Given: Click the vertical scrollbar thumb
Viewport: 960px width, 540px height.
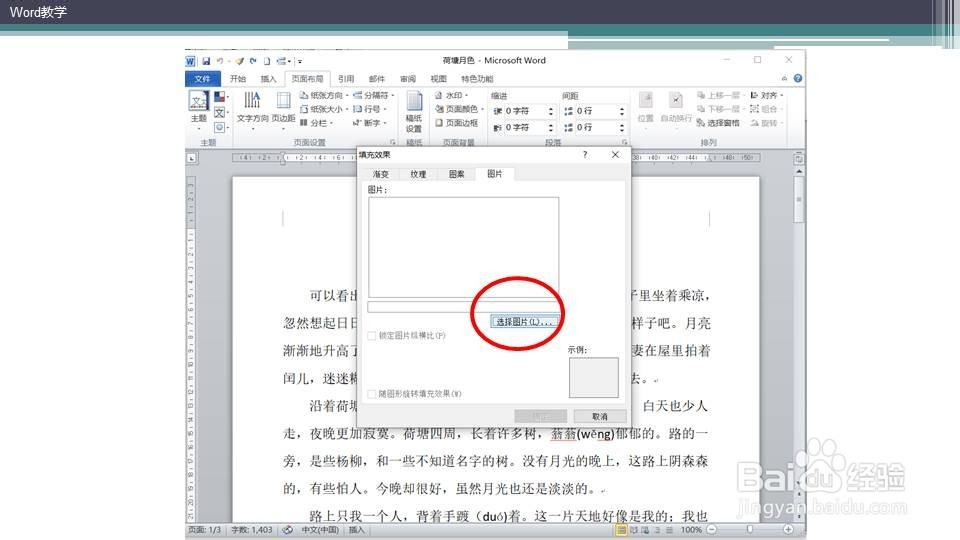Looking at the screenshot, I should pyautogui.click(x=798, y=200).
